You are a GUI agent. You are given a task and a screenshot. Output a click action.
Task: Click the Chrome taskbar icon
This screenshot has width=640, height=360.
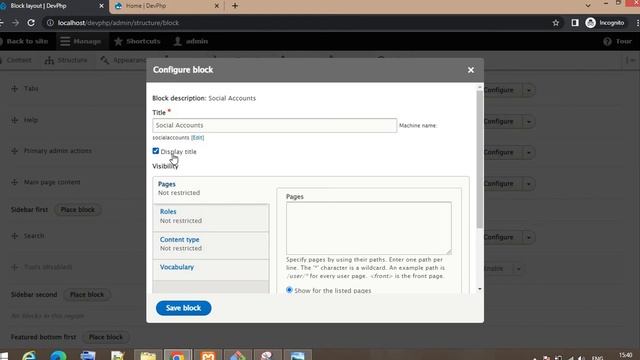coord(177,356)
